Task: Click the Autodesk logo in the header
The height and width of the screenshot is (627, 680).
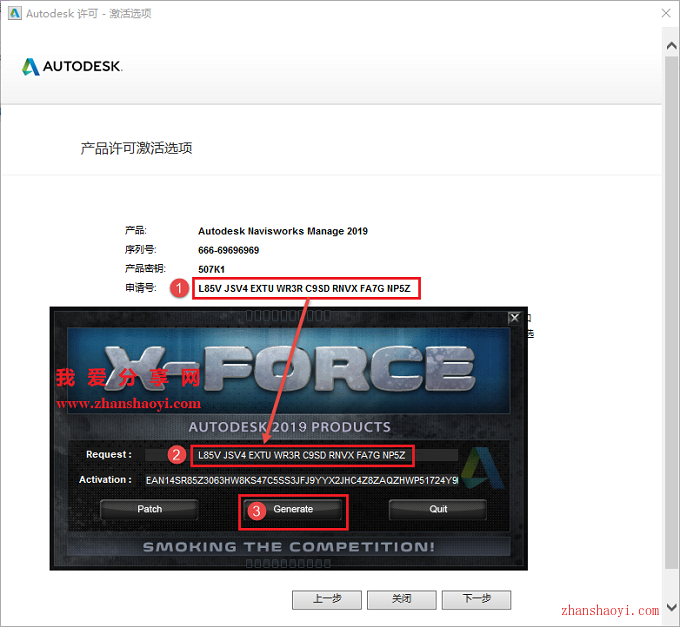Action: (72, 66)
